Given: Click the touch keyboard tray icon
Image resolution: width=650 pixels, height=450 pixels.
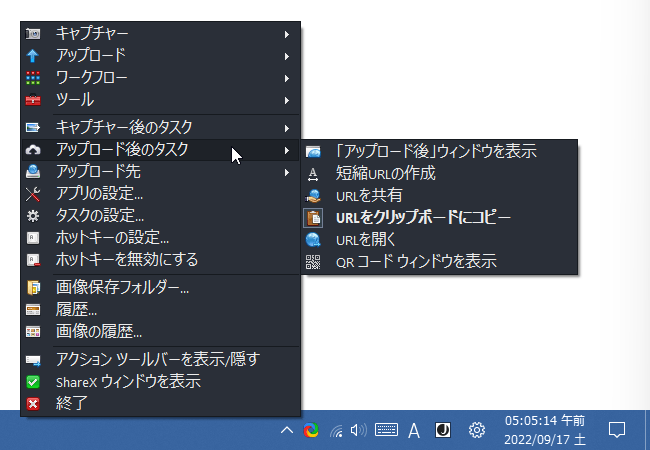Looking at the screenshot, I should click(x=386, y=430).
